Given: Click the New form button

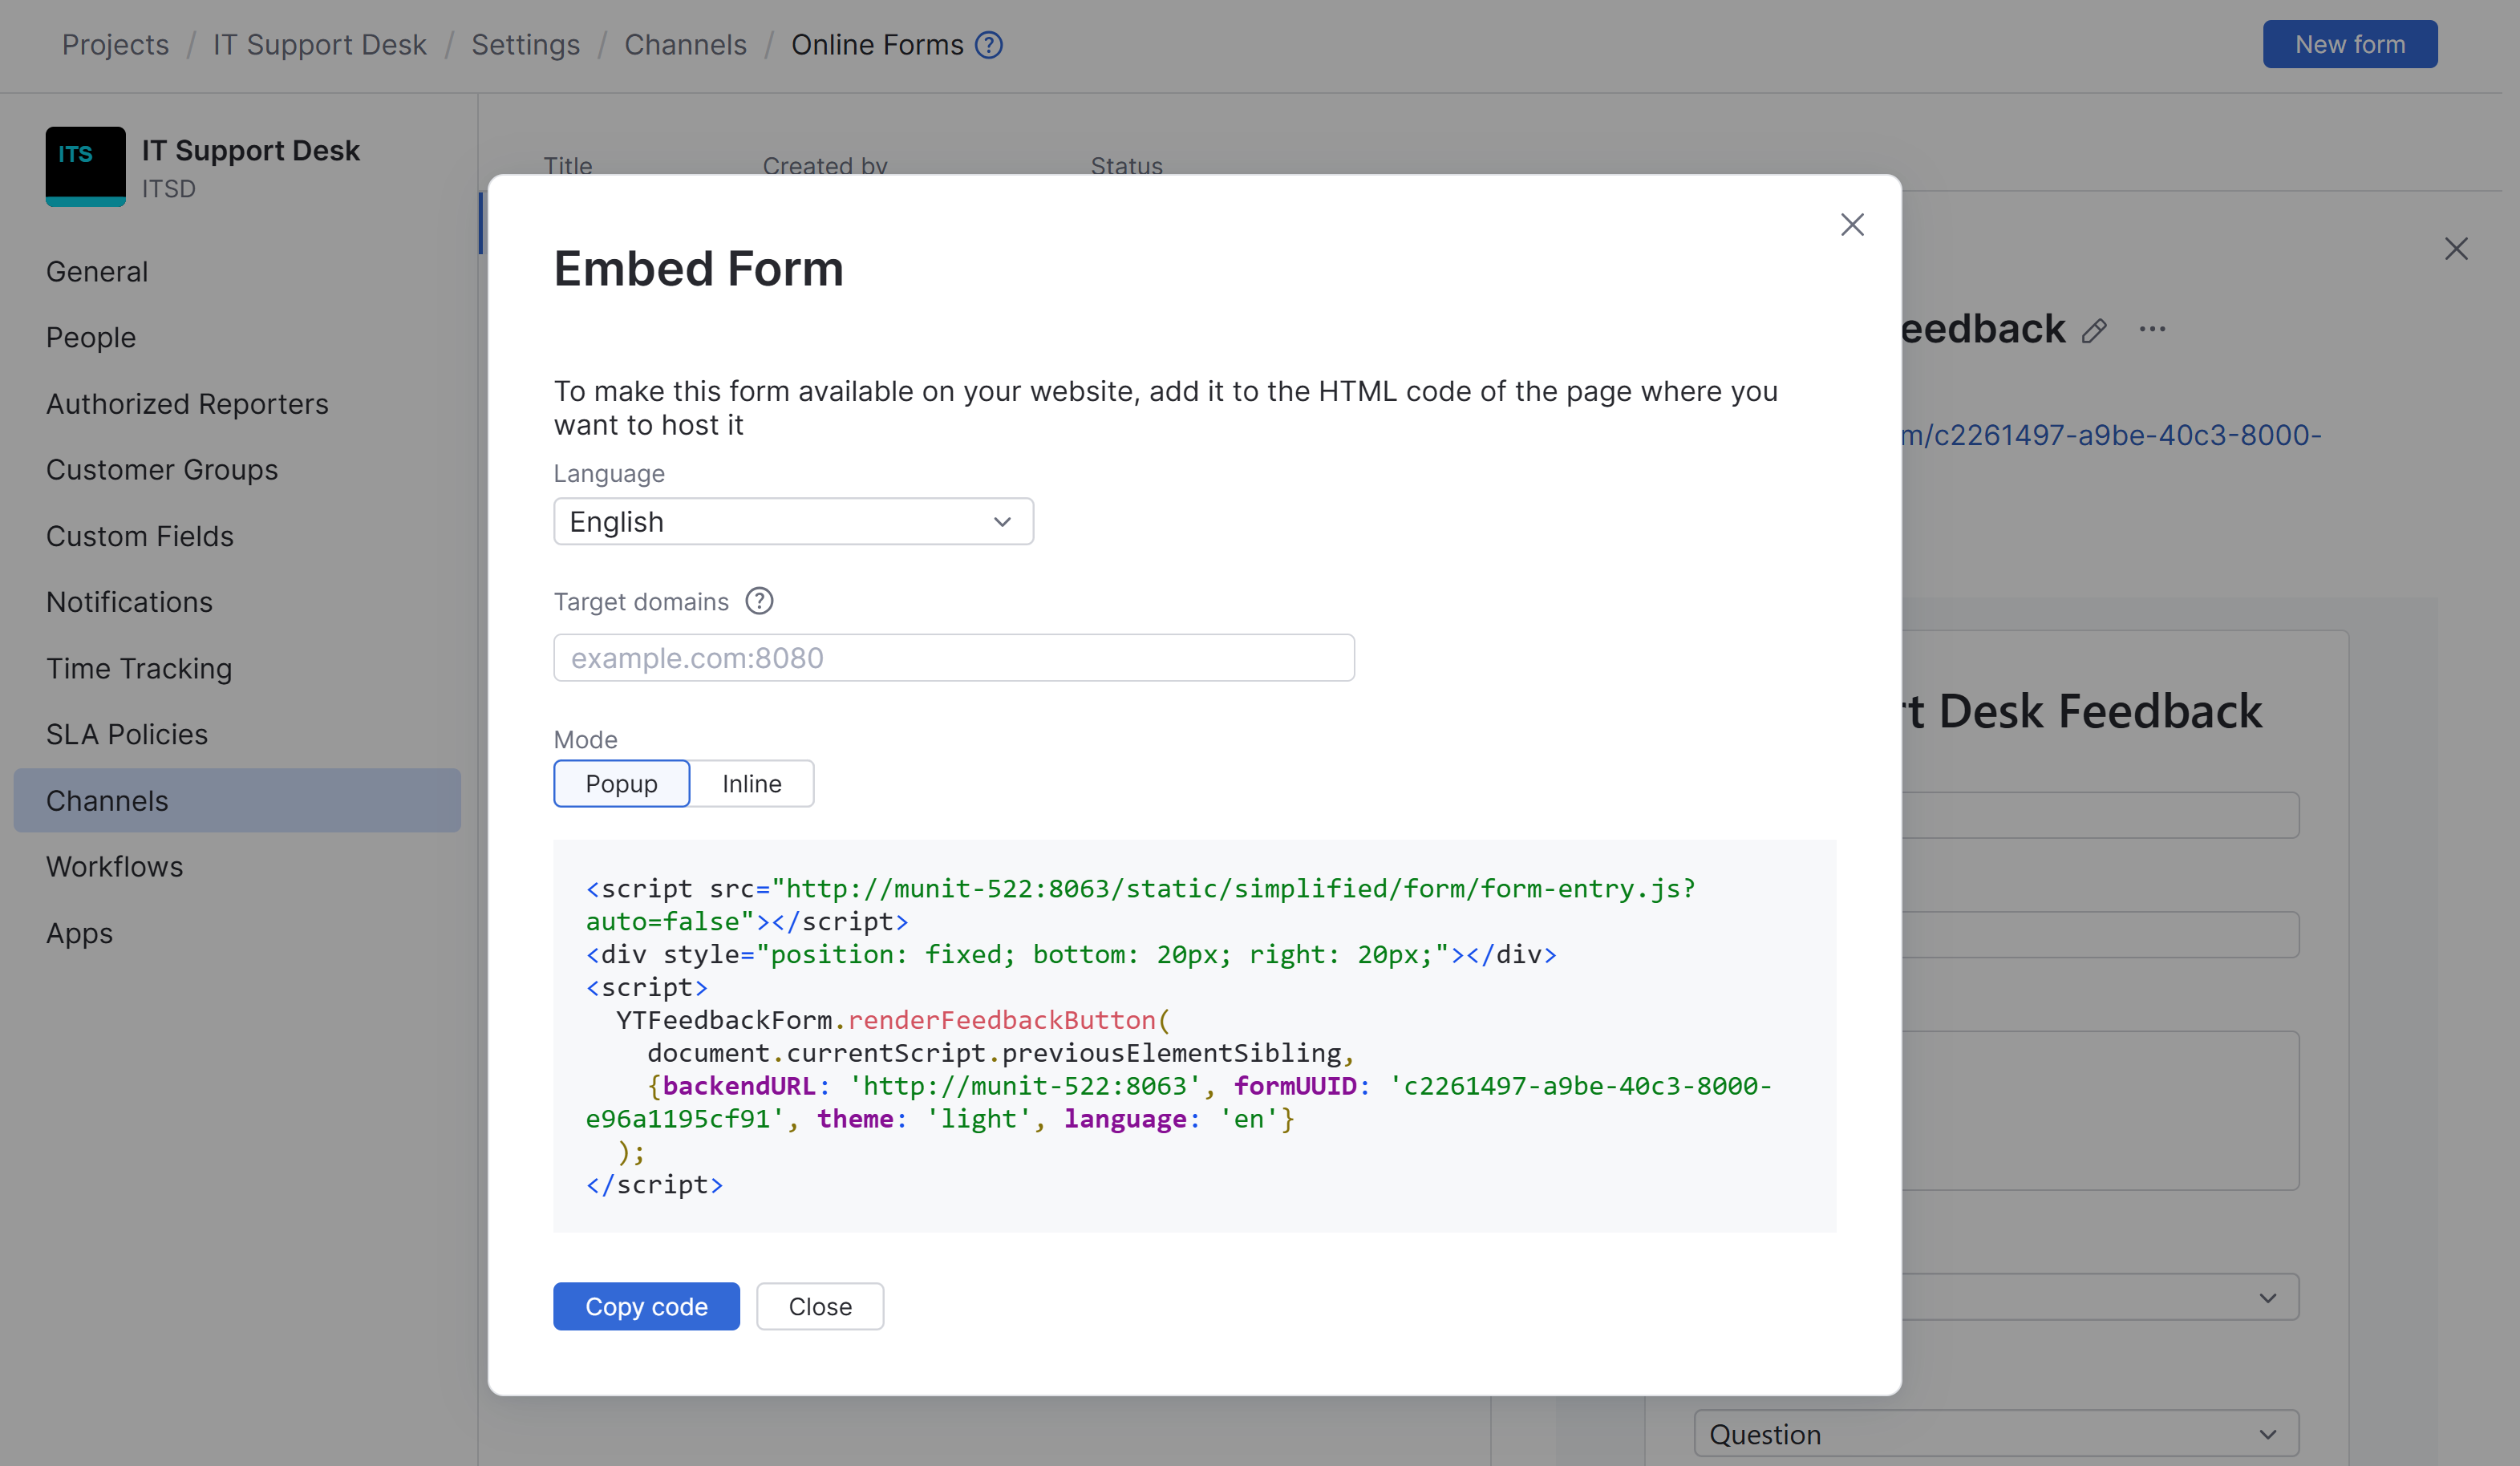Looking at the screenshot, I should point(2350,44).
